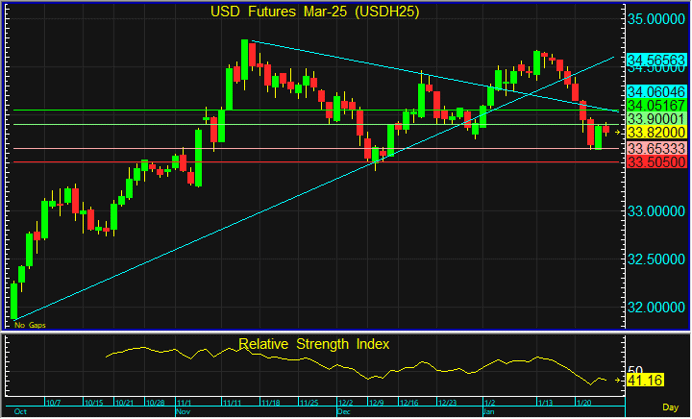Select the Dec month label on axis
692x419 pixels.
(343, 411)
